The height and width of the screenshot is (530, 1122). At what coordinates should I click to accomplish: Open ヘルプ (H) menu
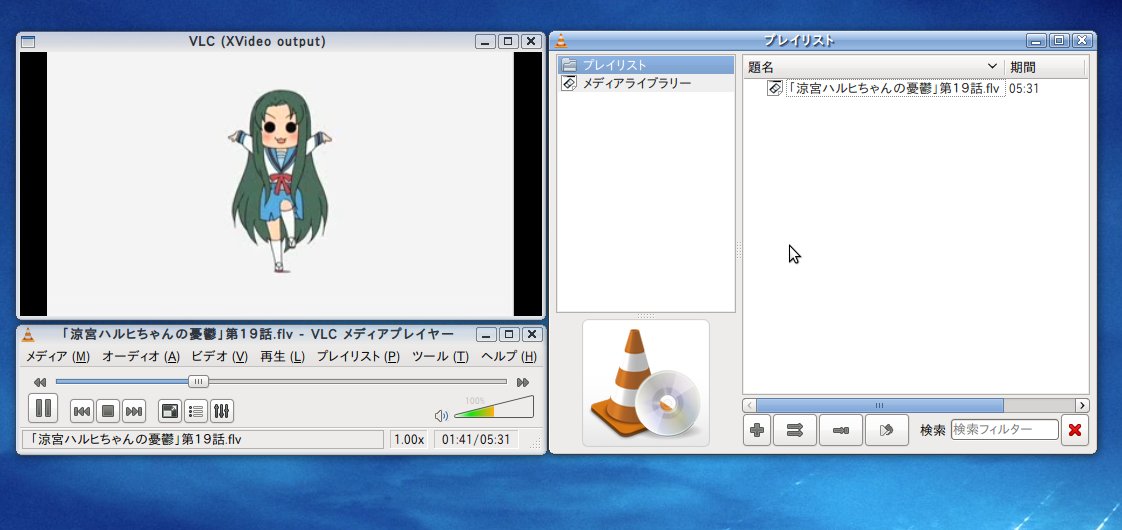point(509,356)
